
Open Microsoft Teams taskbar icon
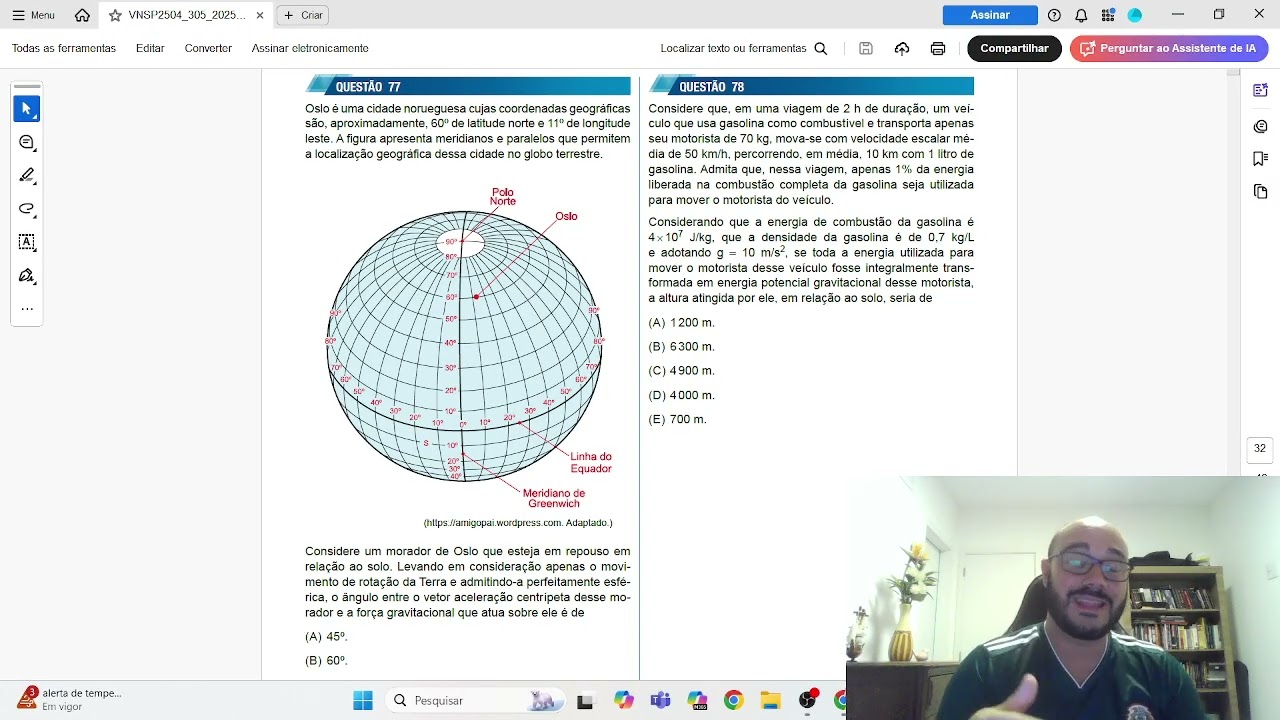pyautogui.click(x=660, y=700)
